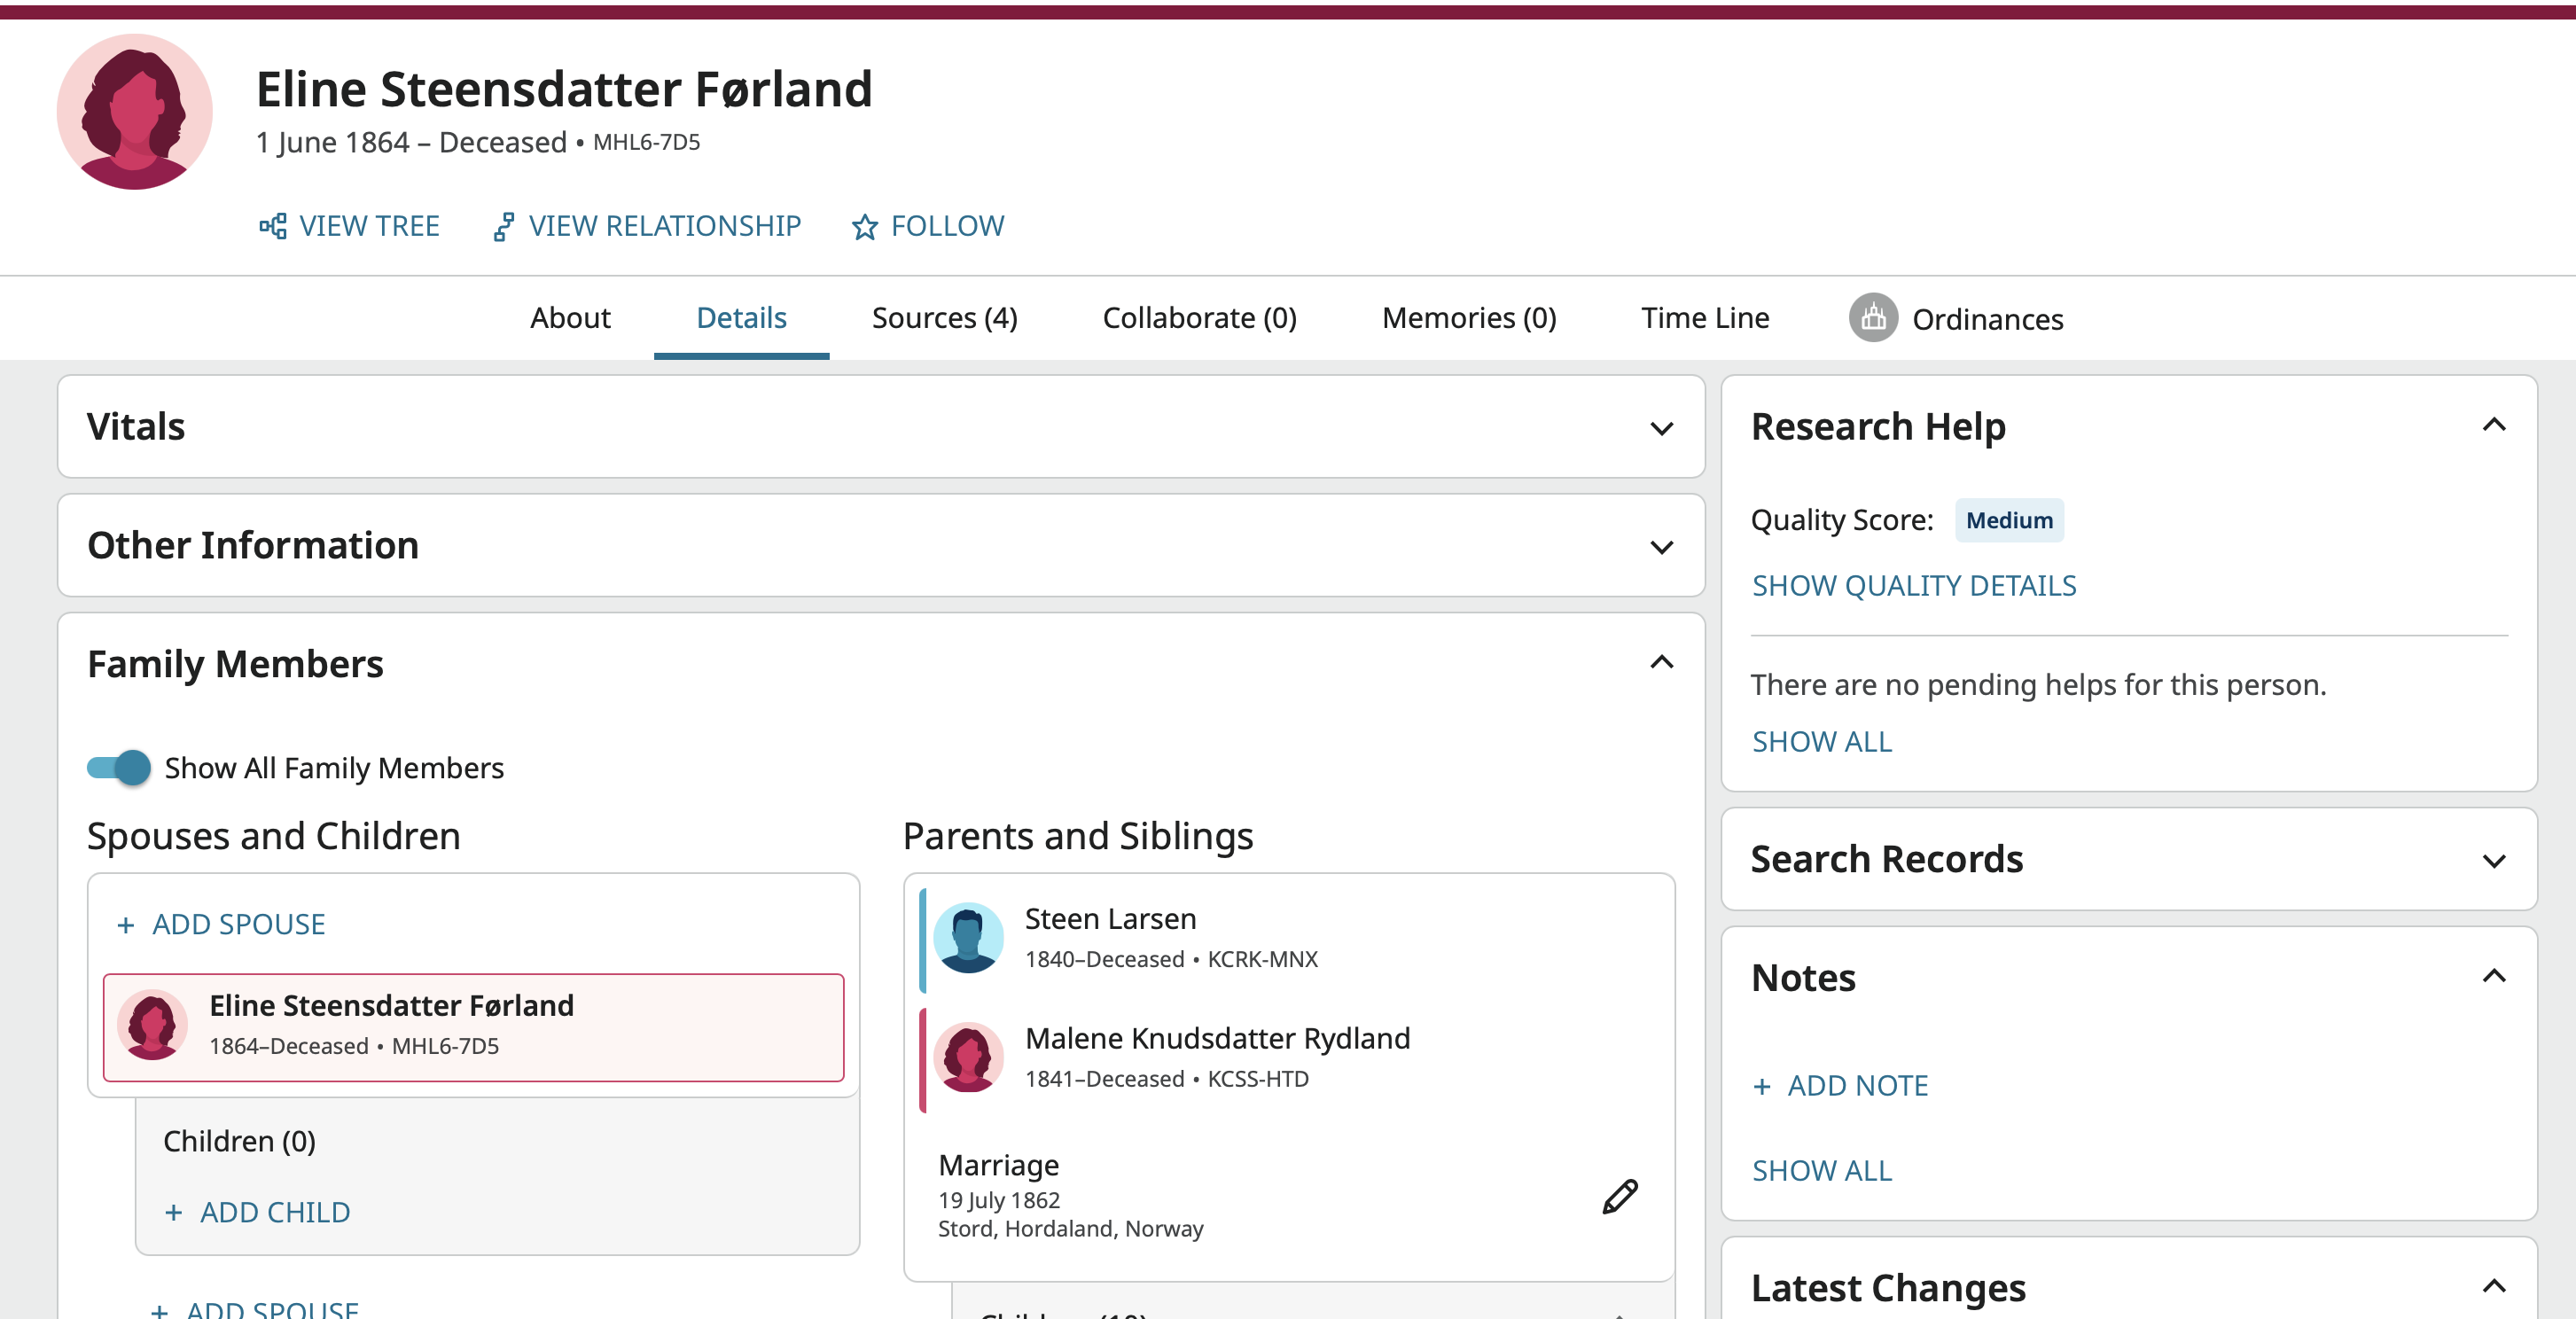Select the Eline Steensdatter Førland spouse card

pyautogui.click(x=473, y=1026)
